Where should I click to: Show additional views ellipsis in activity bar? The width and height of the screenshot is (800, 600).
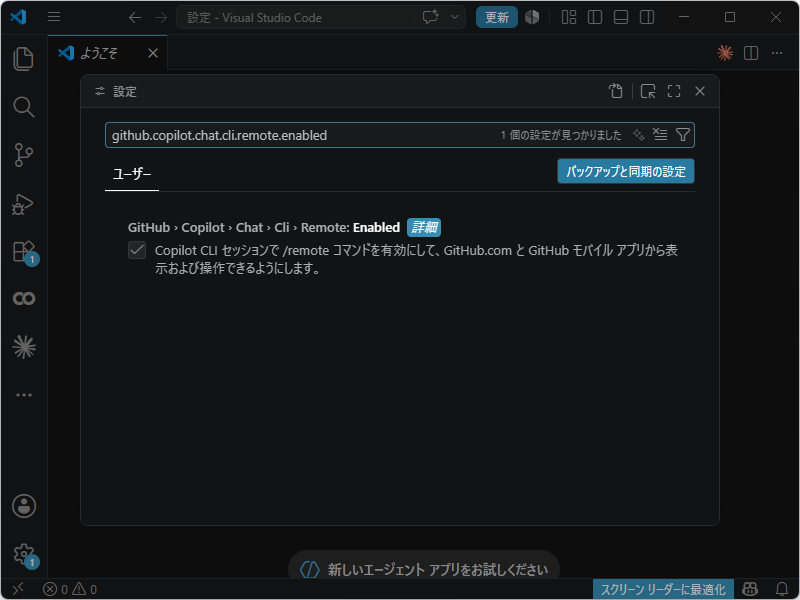23,395
